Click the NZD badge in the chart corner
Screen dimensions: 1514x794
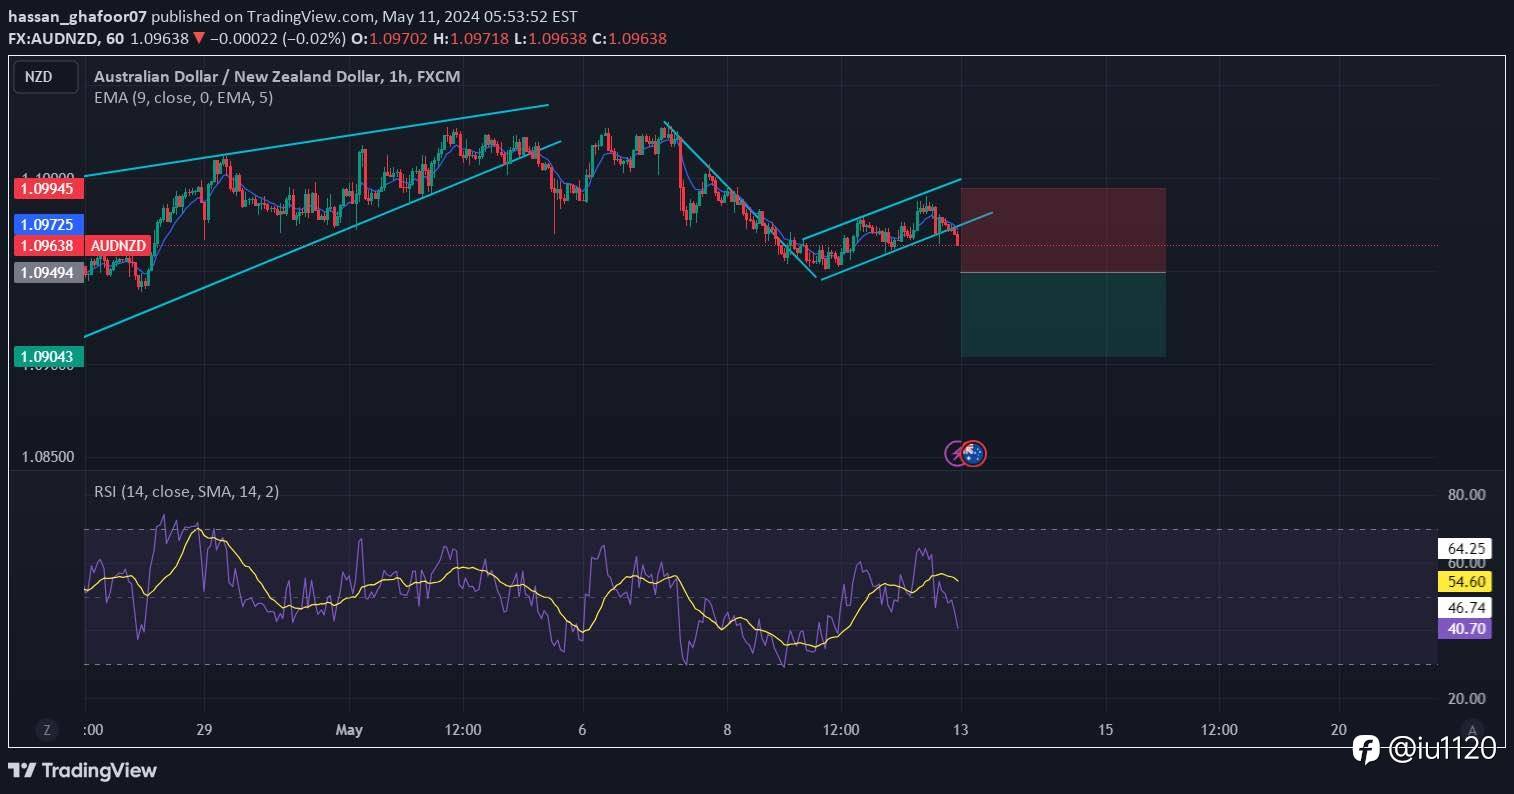pyautogui.click(x=45, y=76)
